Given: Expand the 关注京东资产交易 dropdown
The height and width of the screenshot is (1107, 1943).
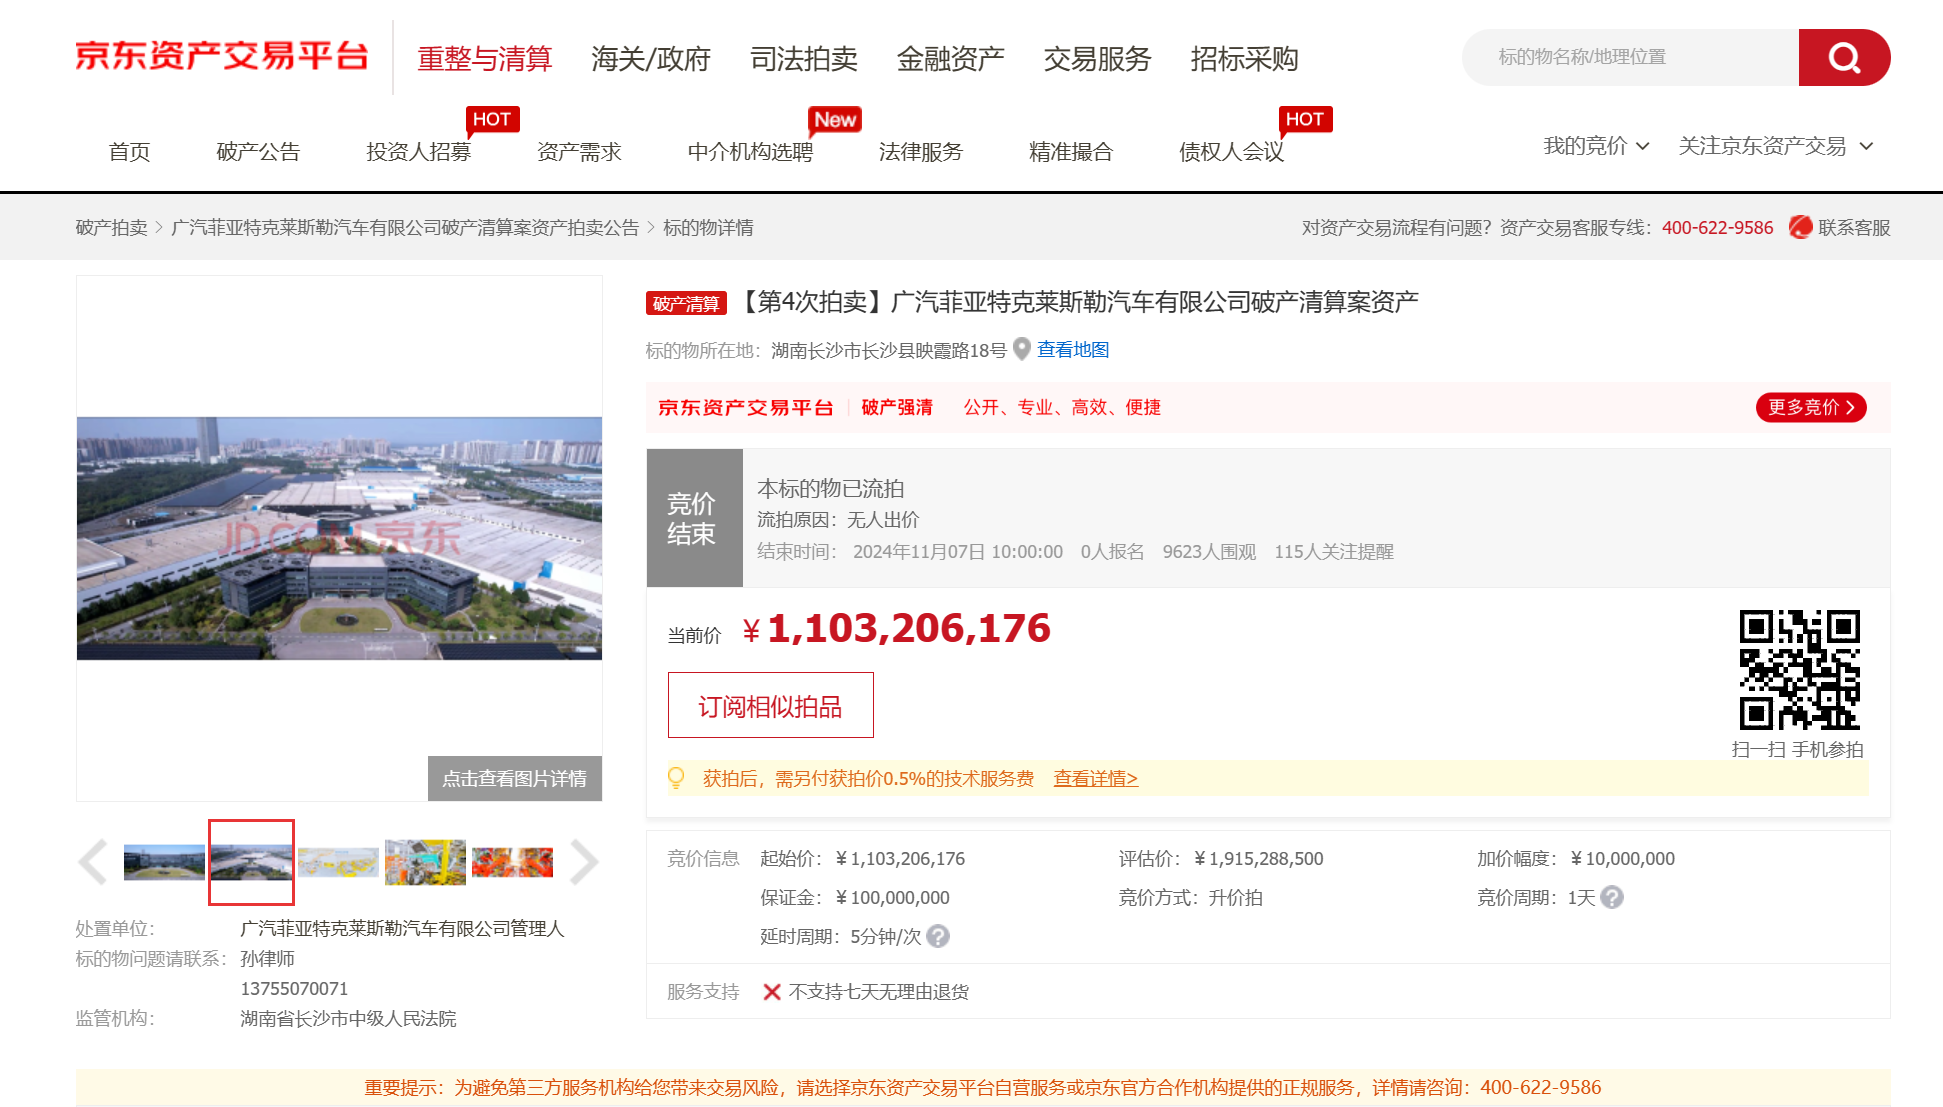Looking at the screenshot, I should [x=1775, y=146].
